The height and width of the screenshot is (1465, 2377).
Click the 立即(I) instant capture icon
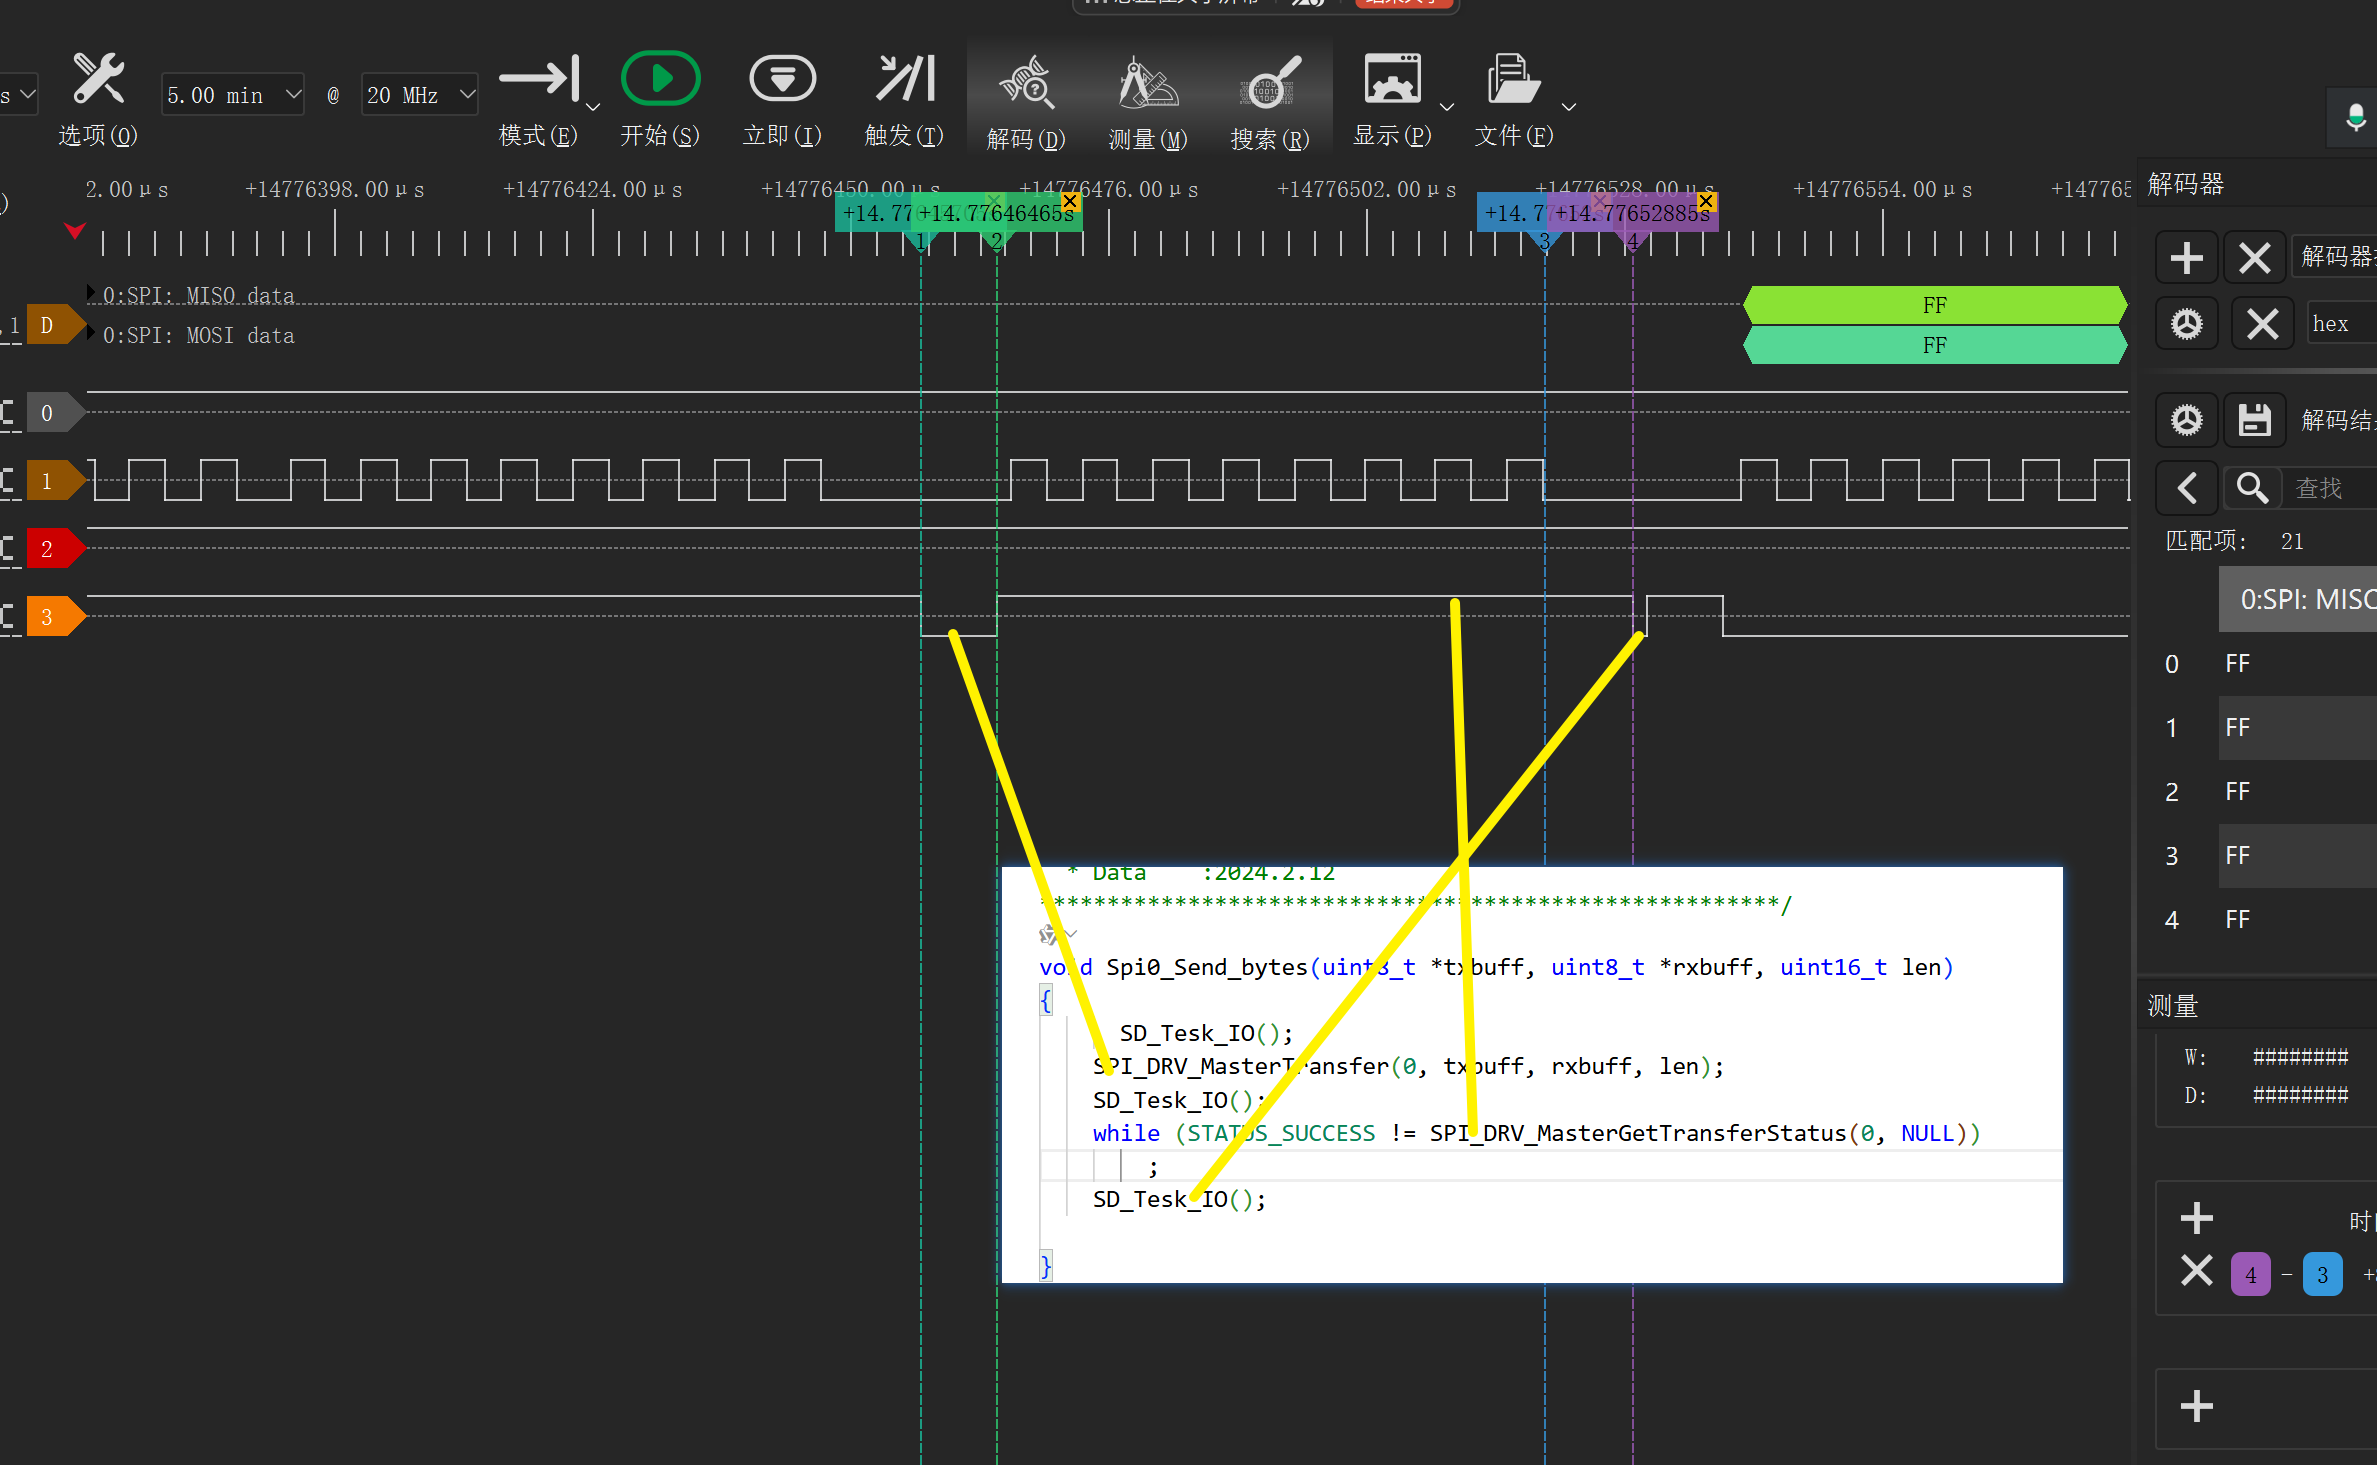[782, 79]
